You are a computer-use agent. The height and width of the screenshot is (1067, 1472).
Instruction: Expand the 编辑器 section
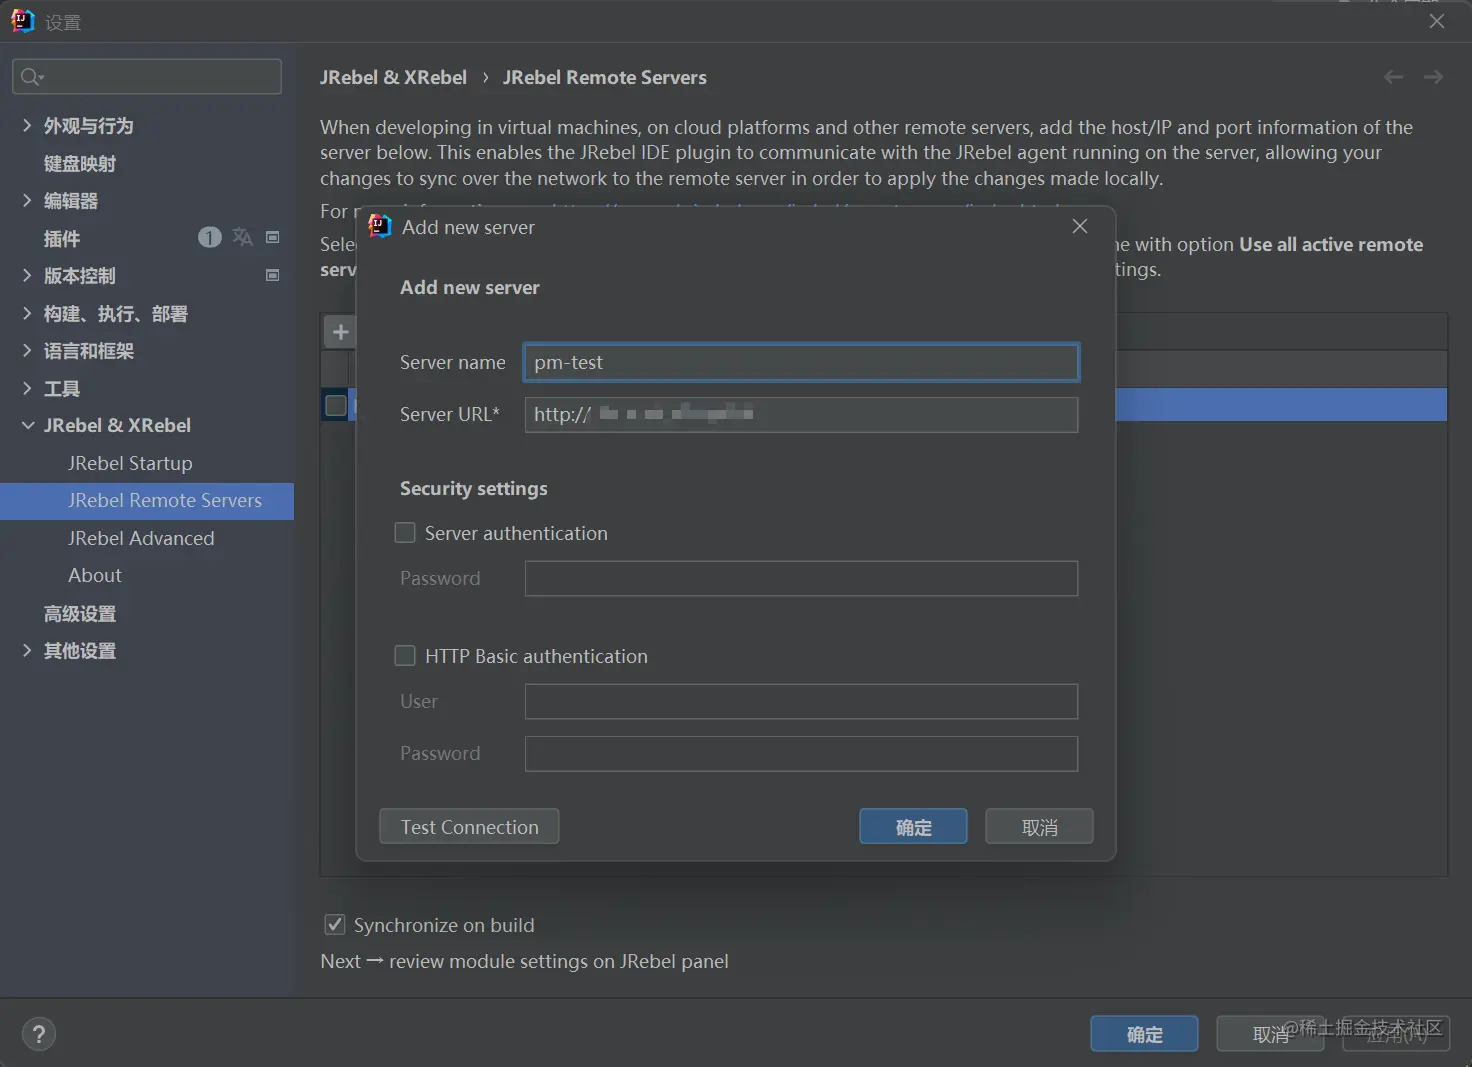tap(27, 200)
